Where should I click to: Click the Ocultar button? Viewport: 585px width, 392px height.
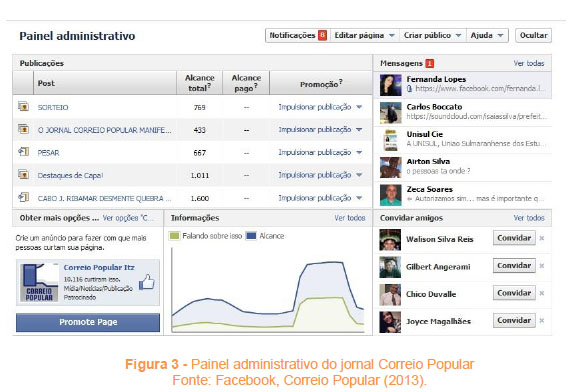pos(534,35)
